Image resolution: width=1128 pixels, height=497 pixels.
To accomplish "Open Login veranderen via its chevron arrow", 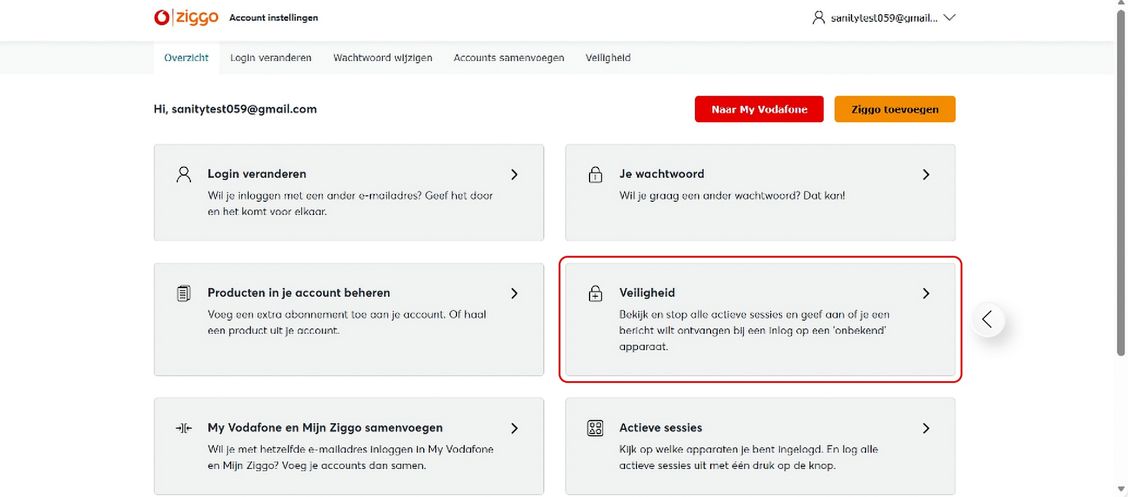I will coord(514,174).
